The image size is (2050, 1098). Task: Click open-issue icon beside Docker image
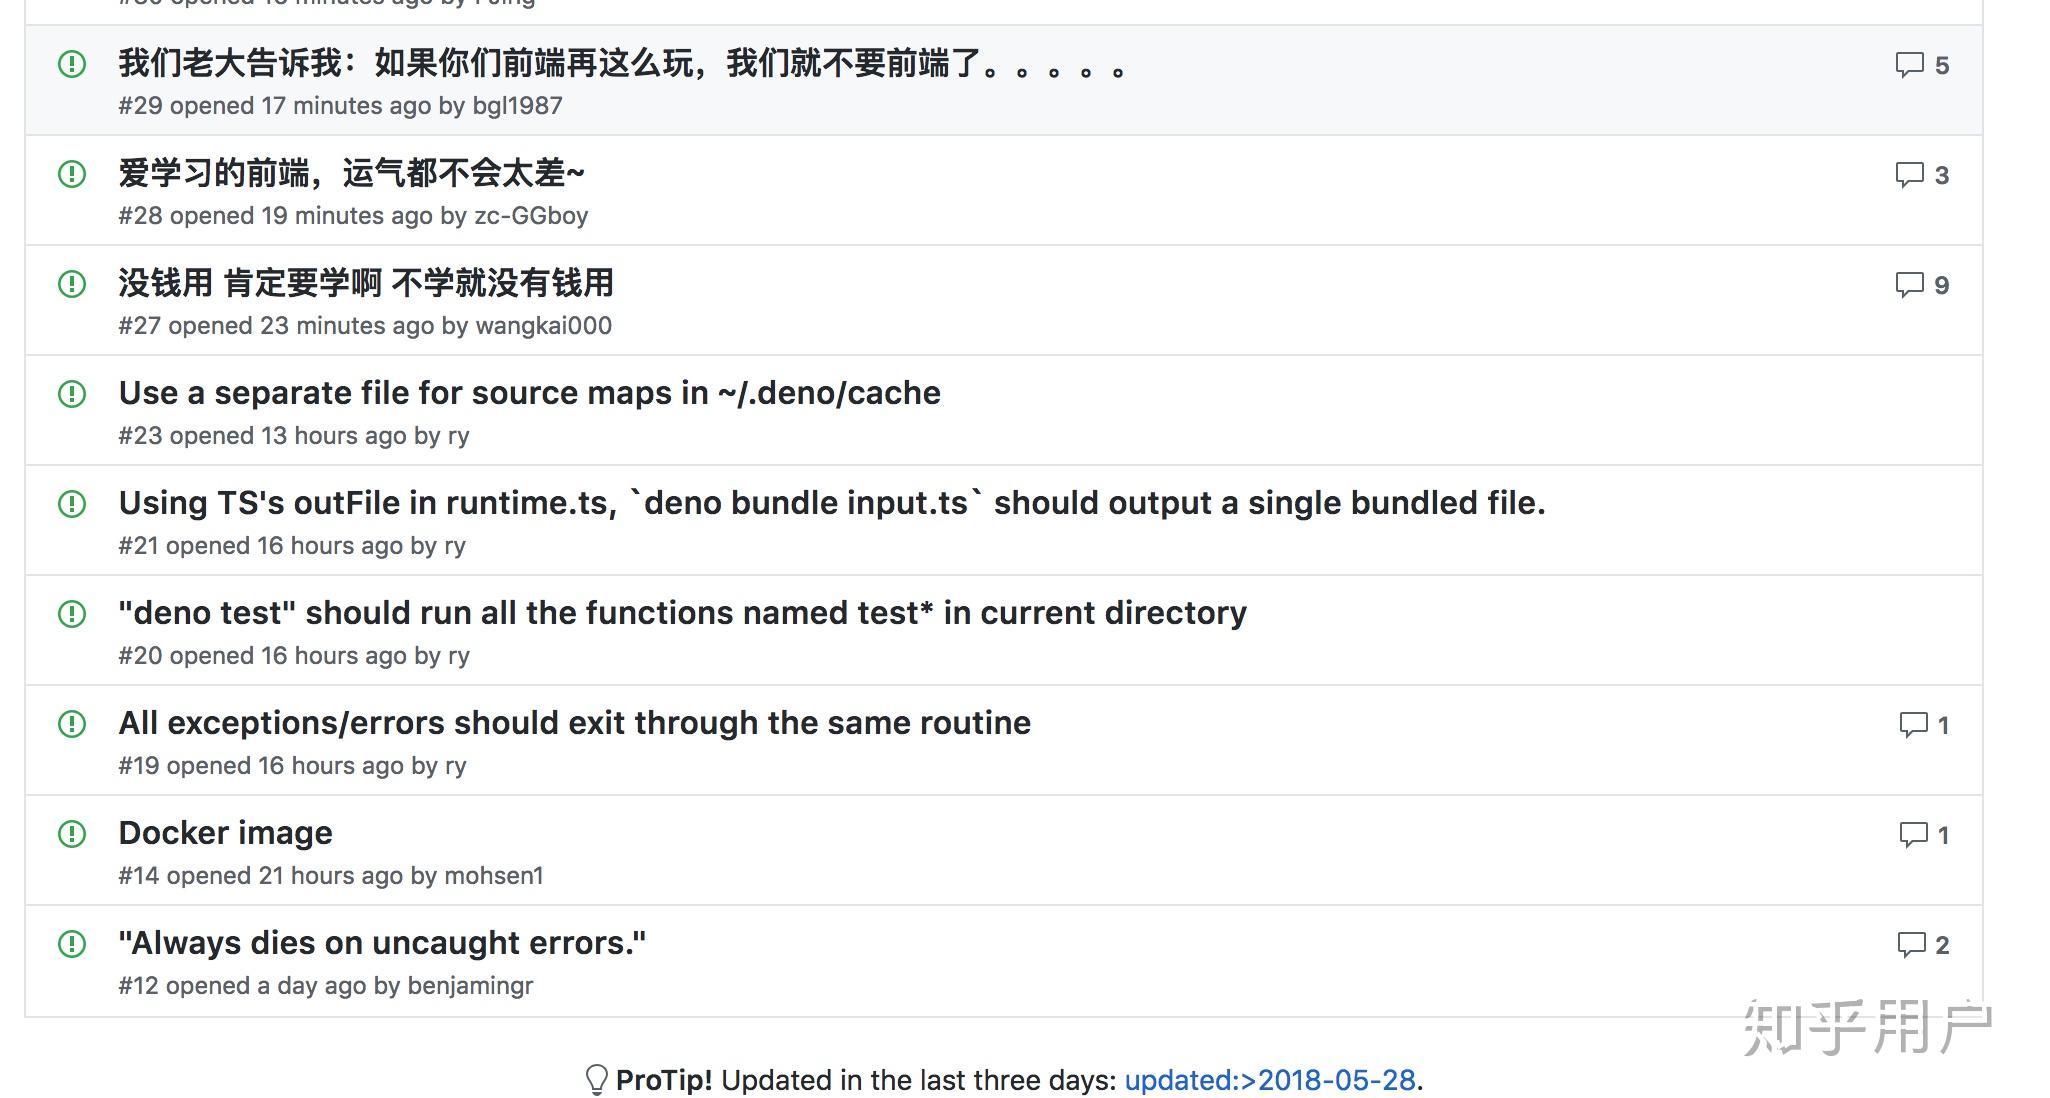72,834
